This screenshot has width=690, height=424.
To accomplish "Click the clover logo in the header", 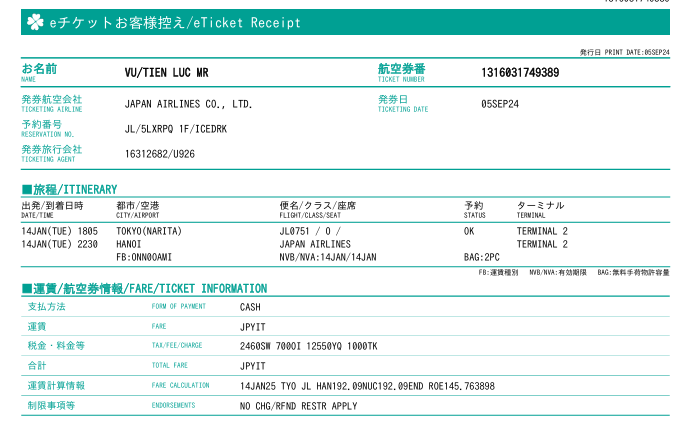I will point(35,22).
